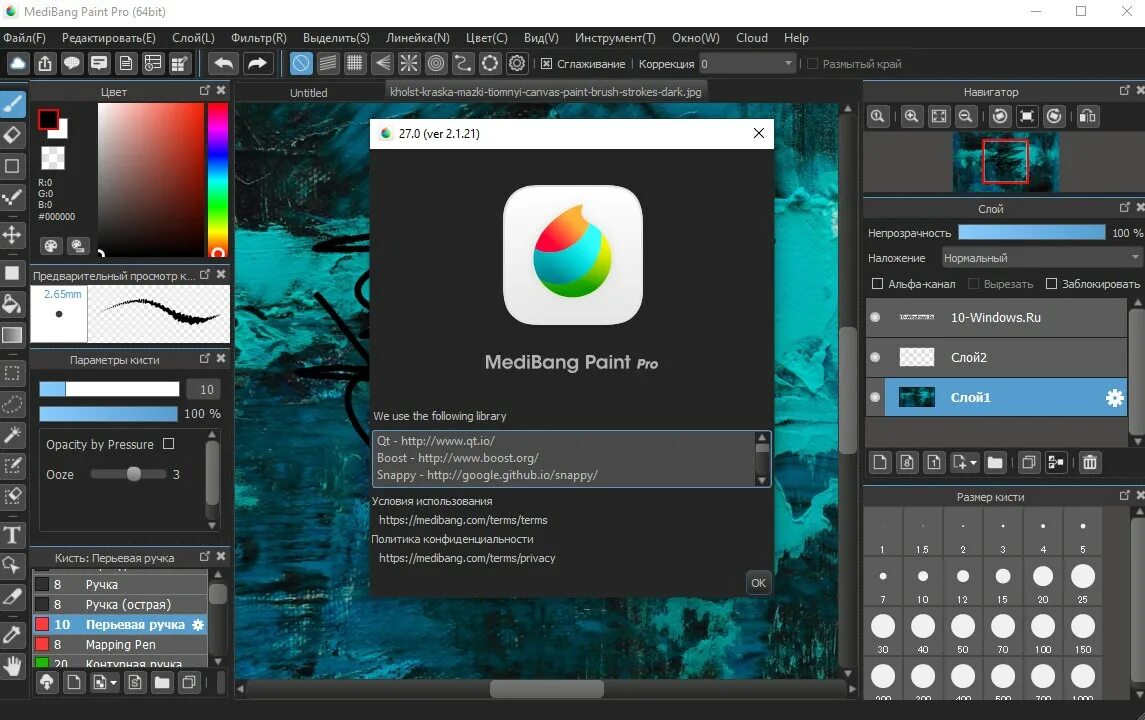
Task: Select the Bucket fill tool
Action: pyautogui.click(x=12, y=304)
